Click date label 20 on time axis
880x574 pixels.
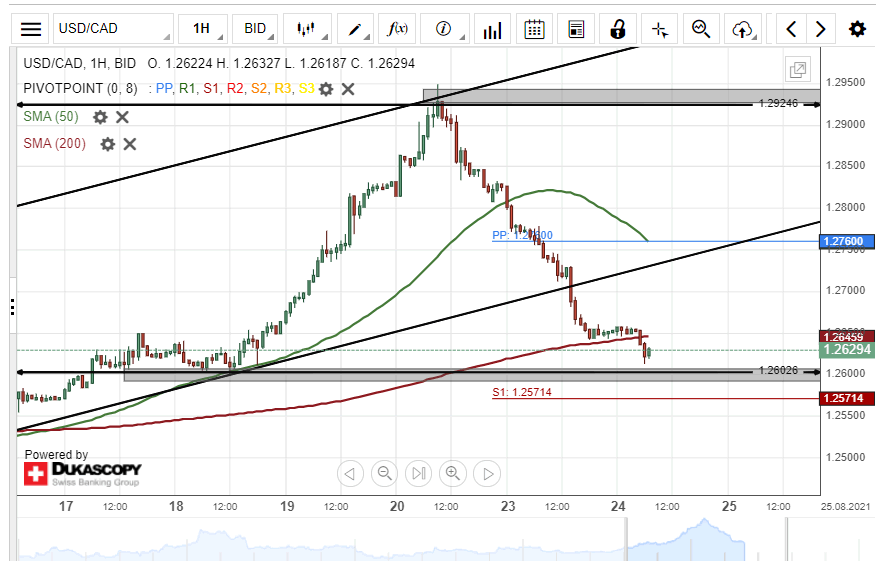click(x=397, y=506)
